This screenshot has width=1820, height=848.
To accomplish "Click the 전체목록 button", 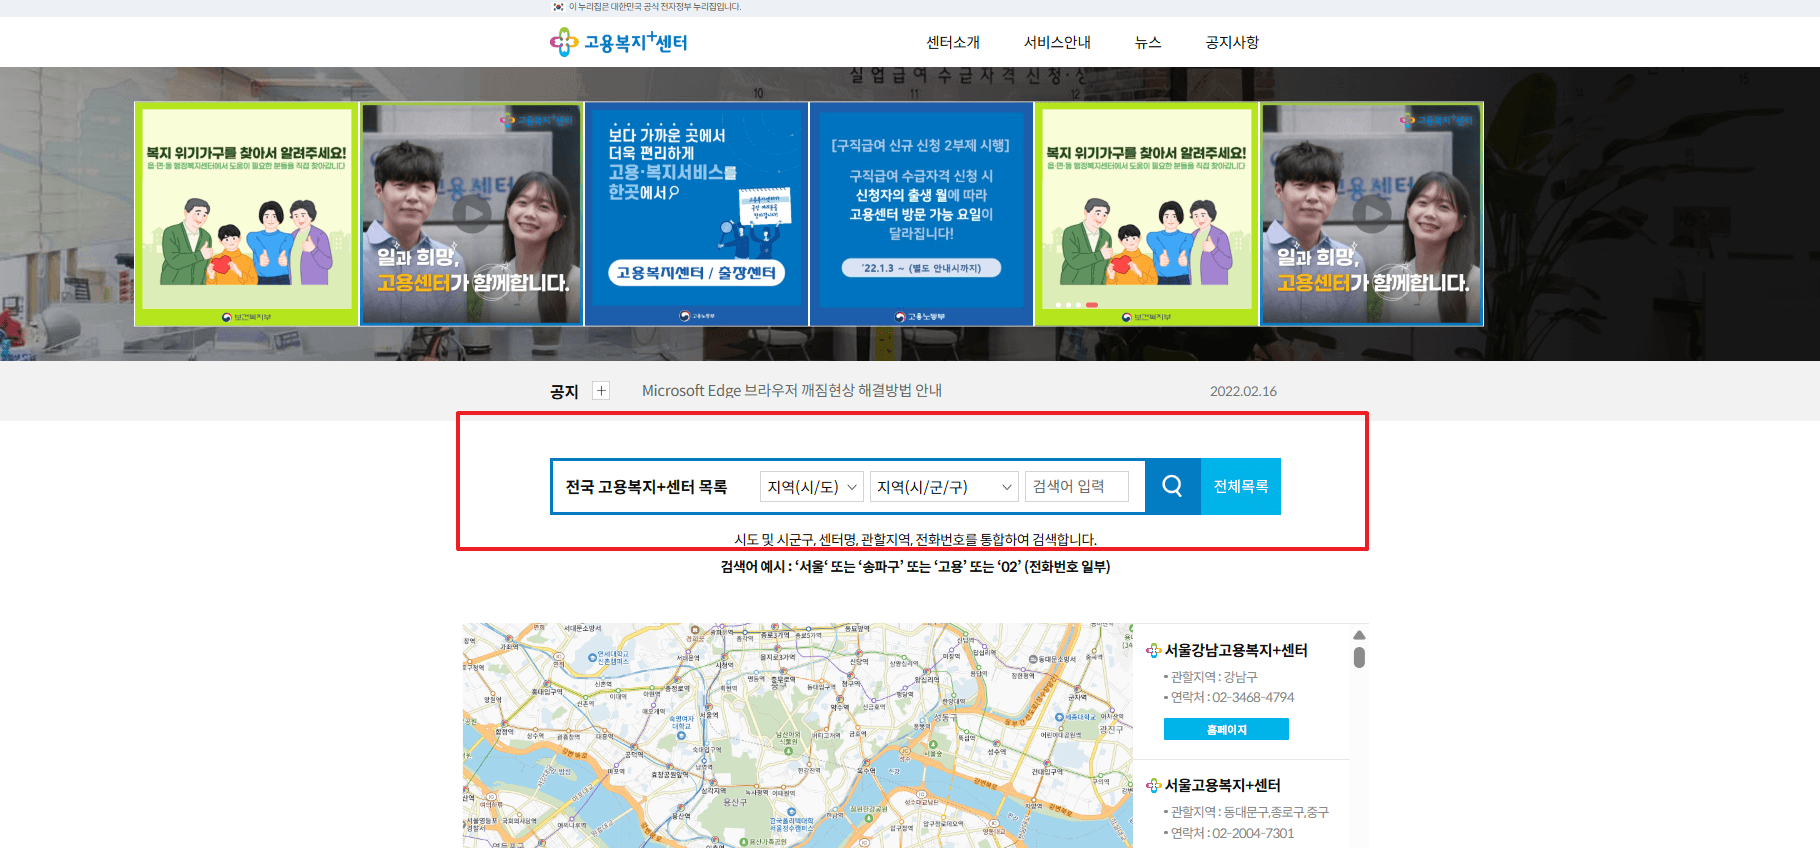I will point(1241,487).
